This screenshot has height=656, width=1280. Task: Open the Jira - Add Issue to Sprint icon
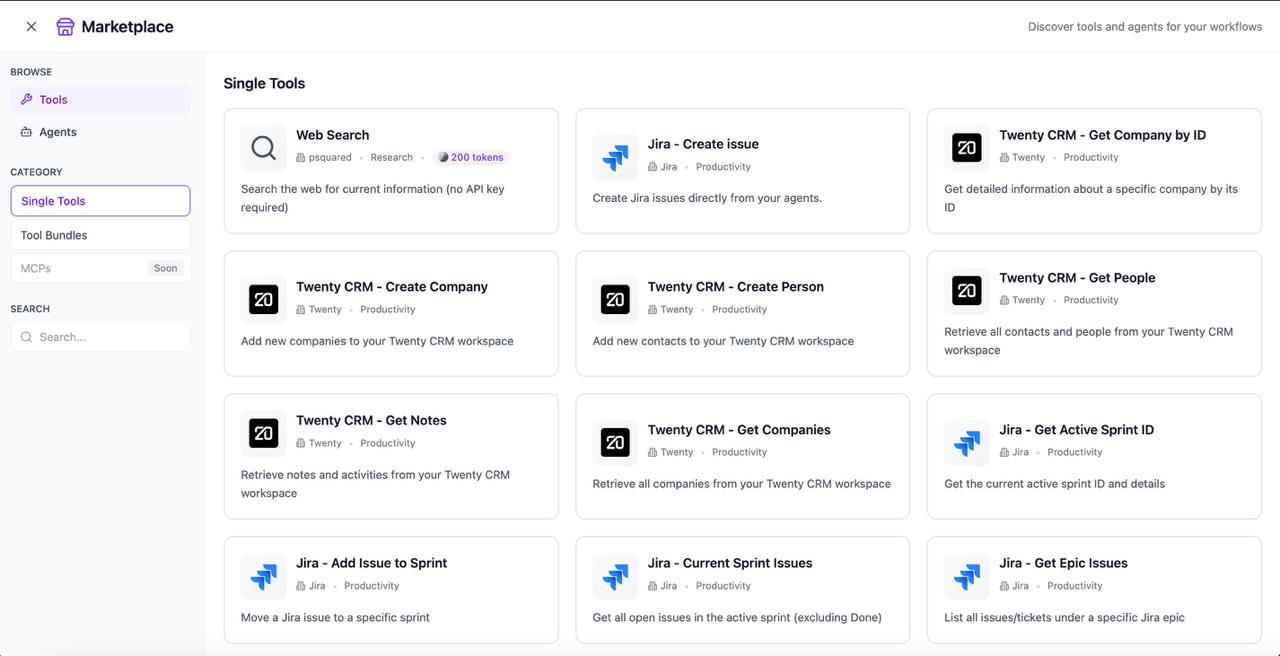click(263, 576)
